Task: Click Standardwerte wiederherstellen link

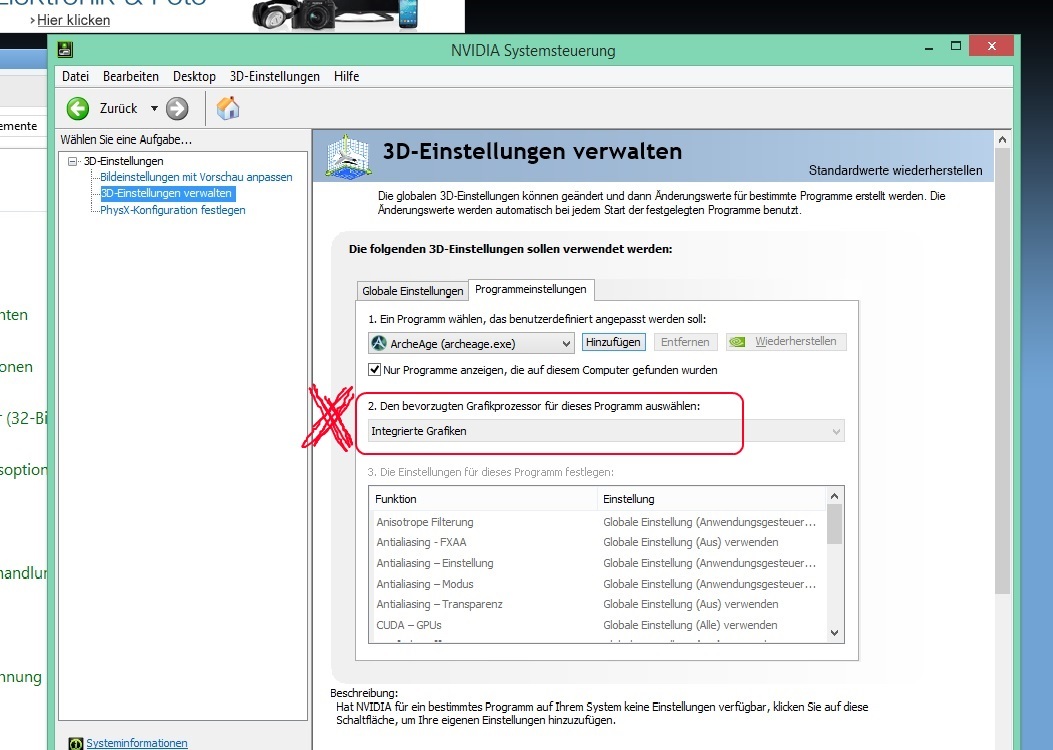Action: coord(895,171)
